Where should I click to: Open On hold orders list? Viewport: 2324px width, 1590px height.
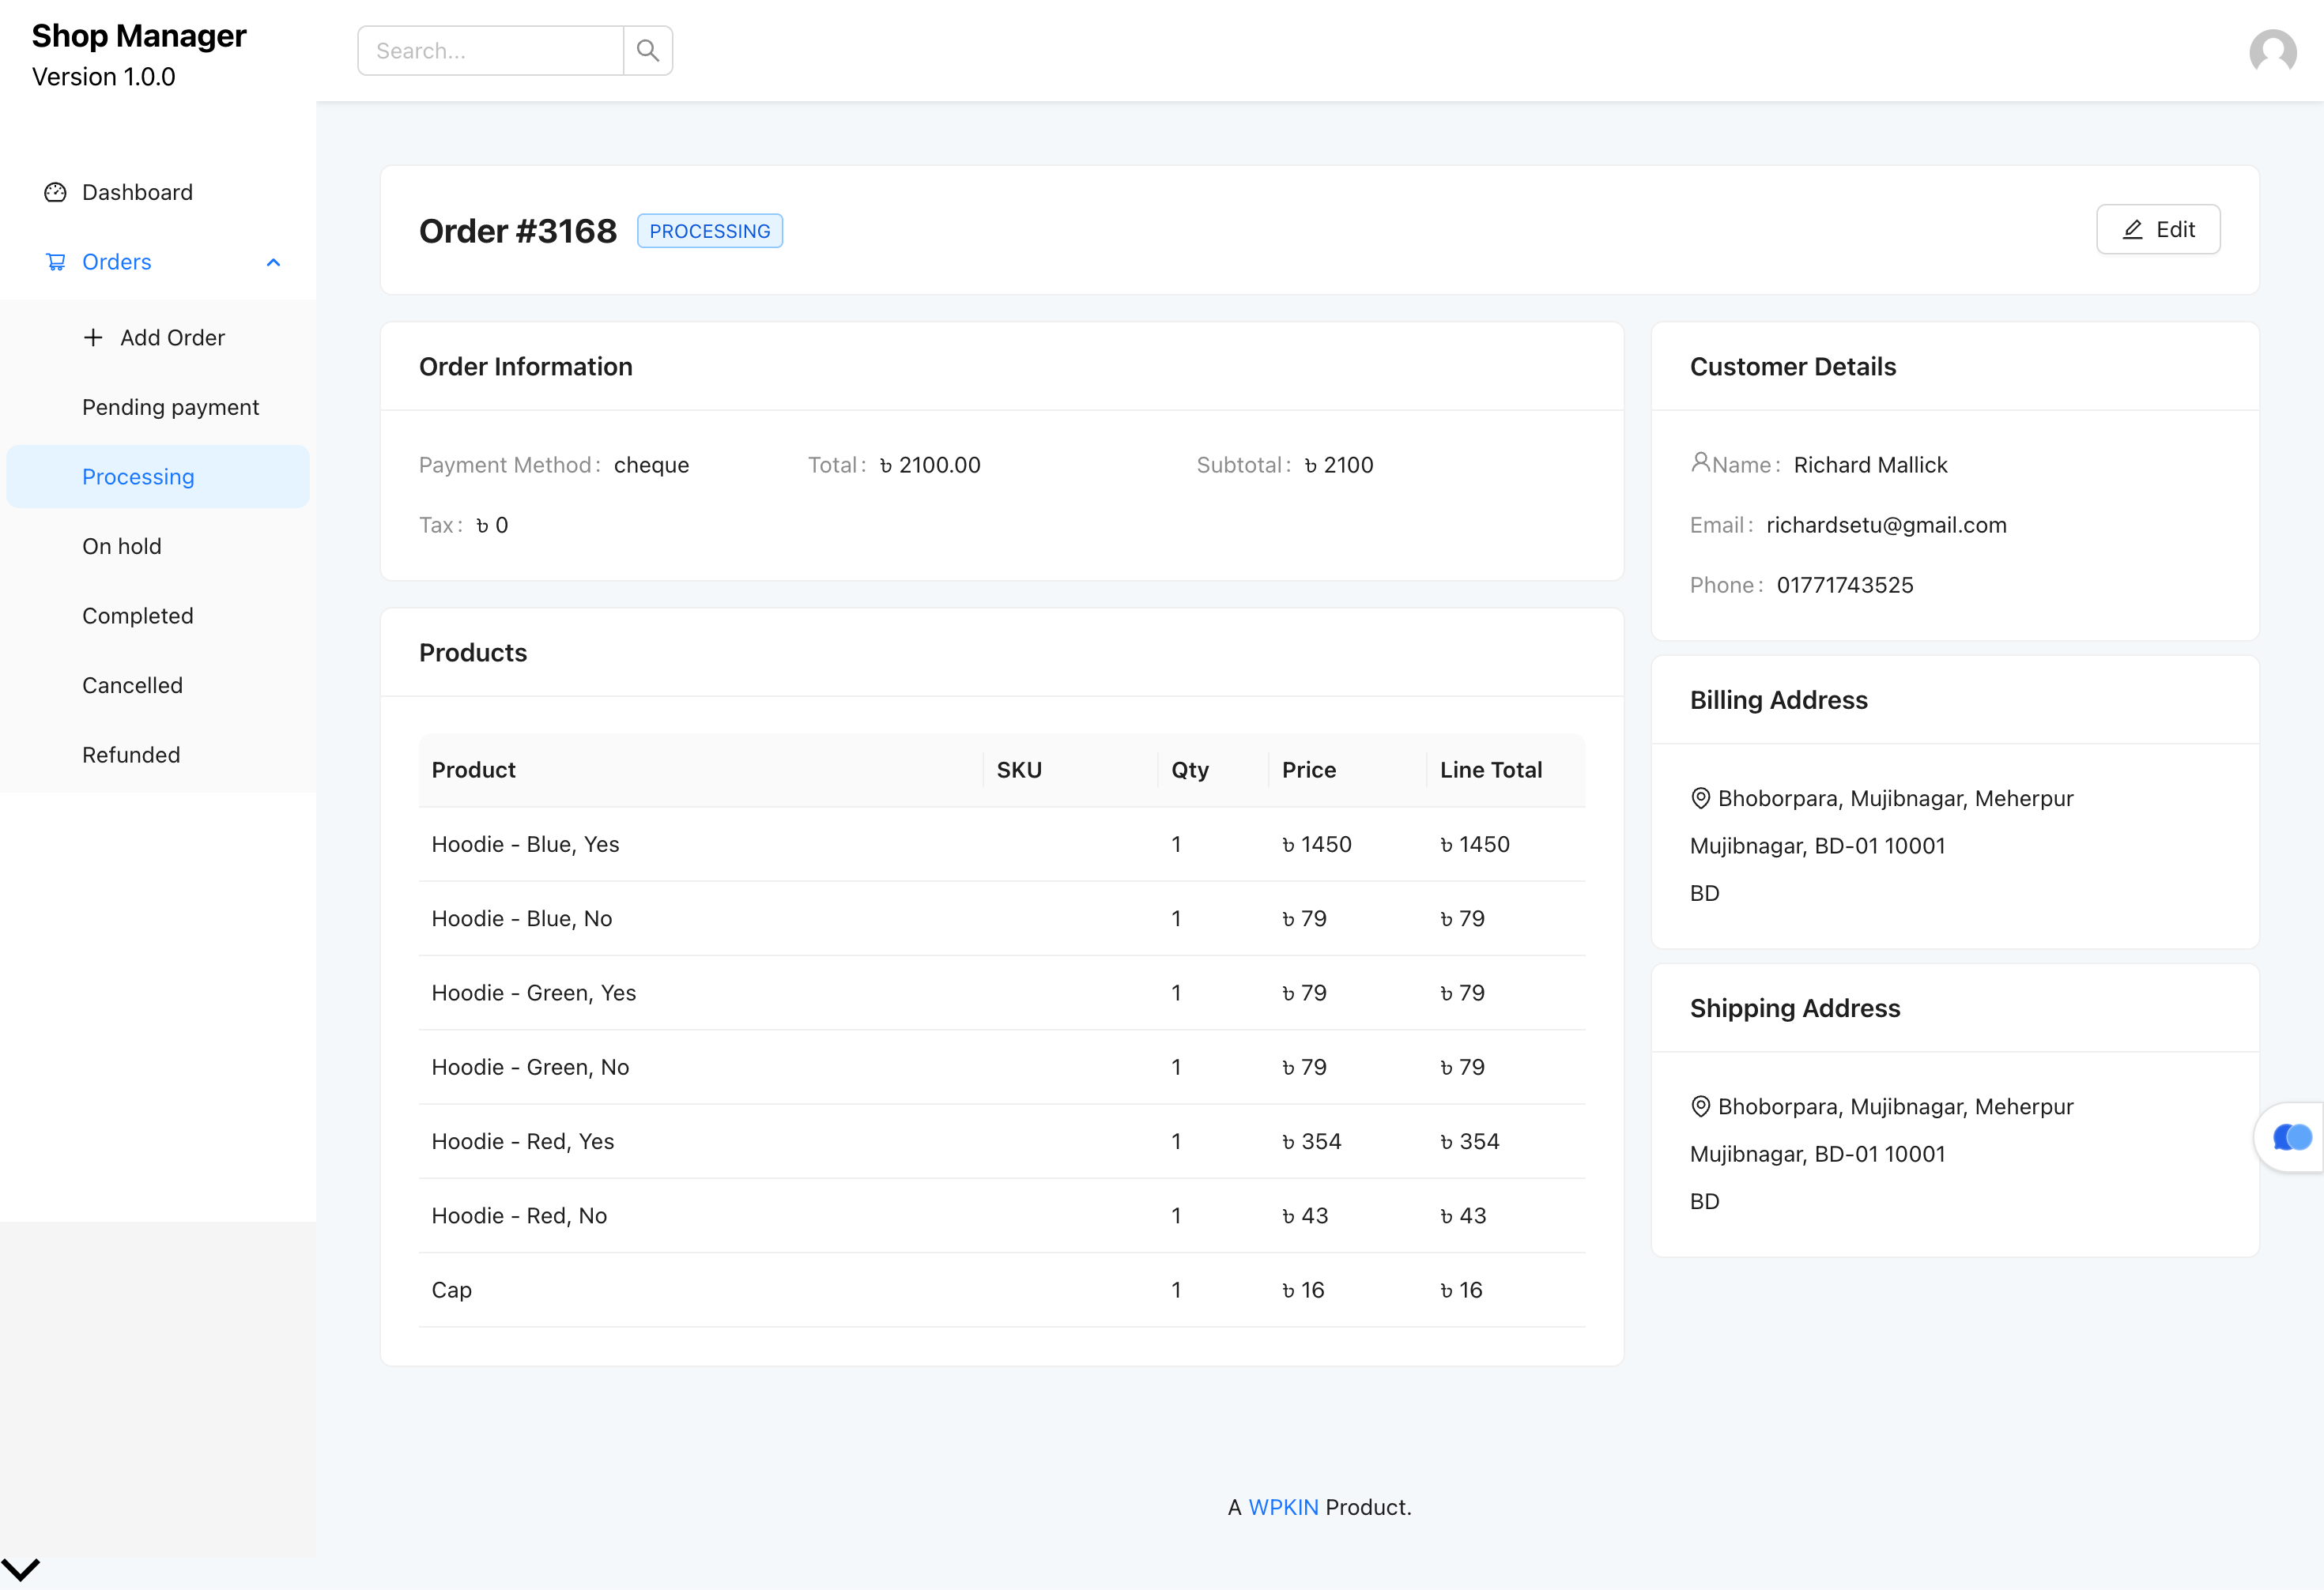[x=158, y=546]
